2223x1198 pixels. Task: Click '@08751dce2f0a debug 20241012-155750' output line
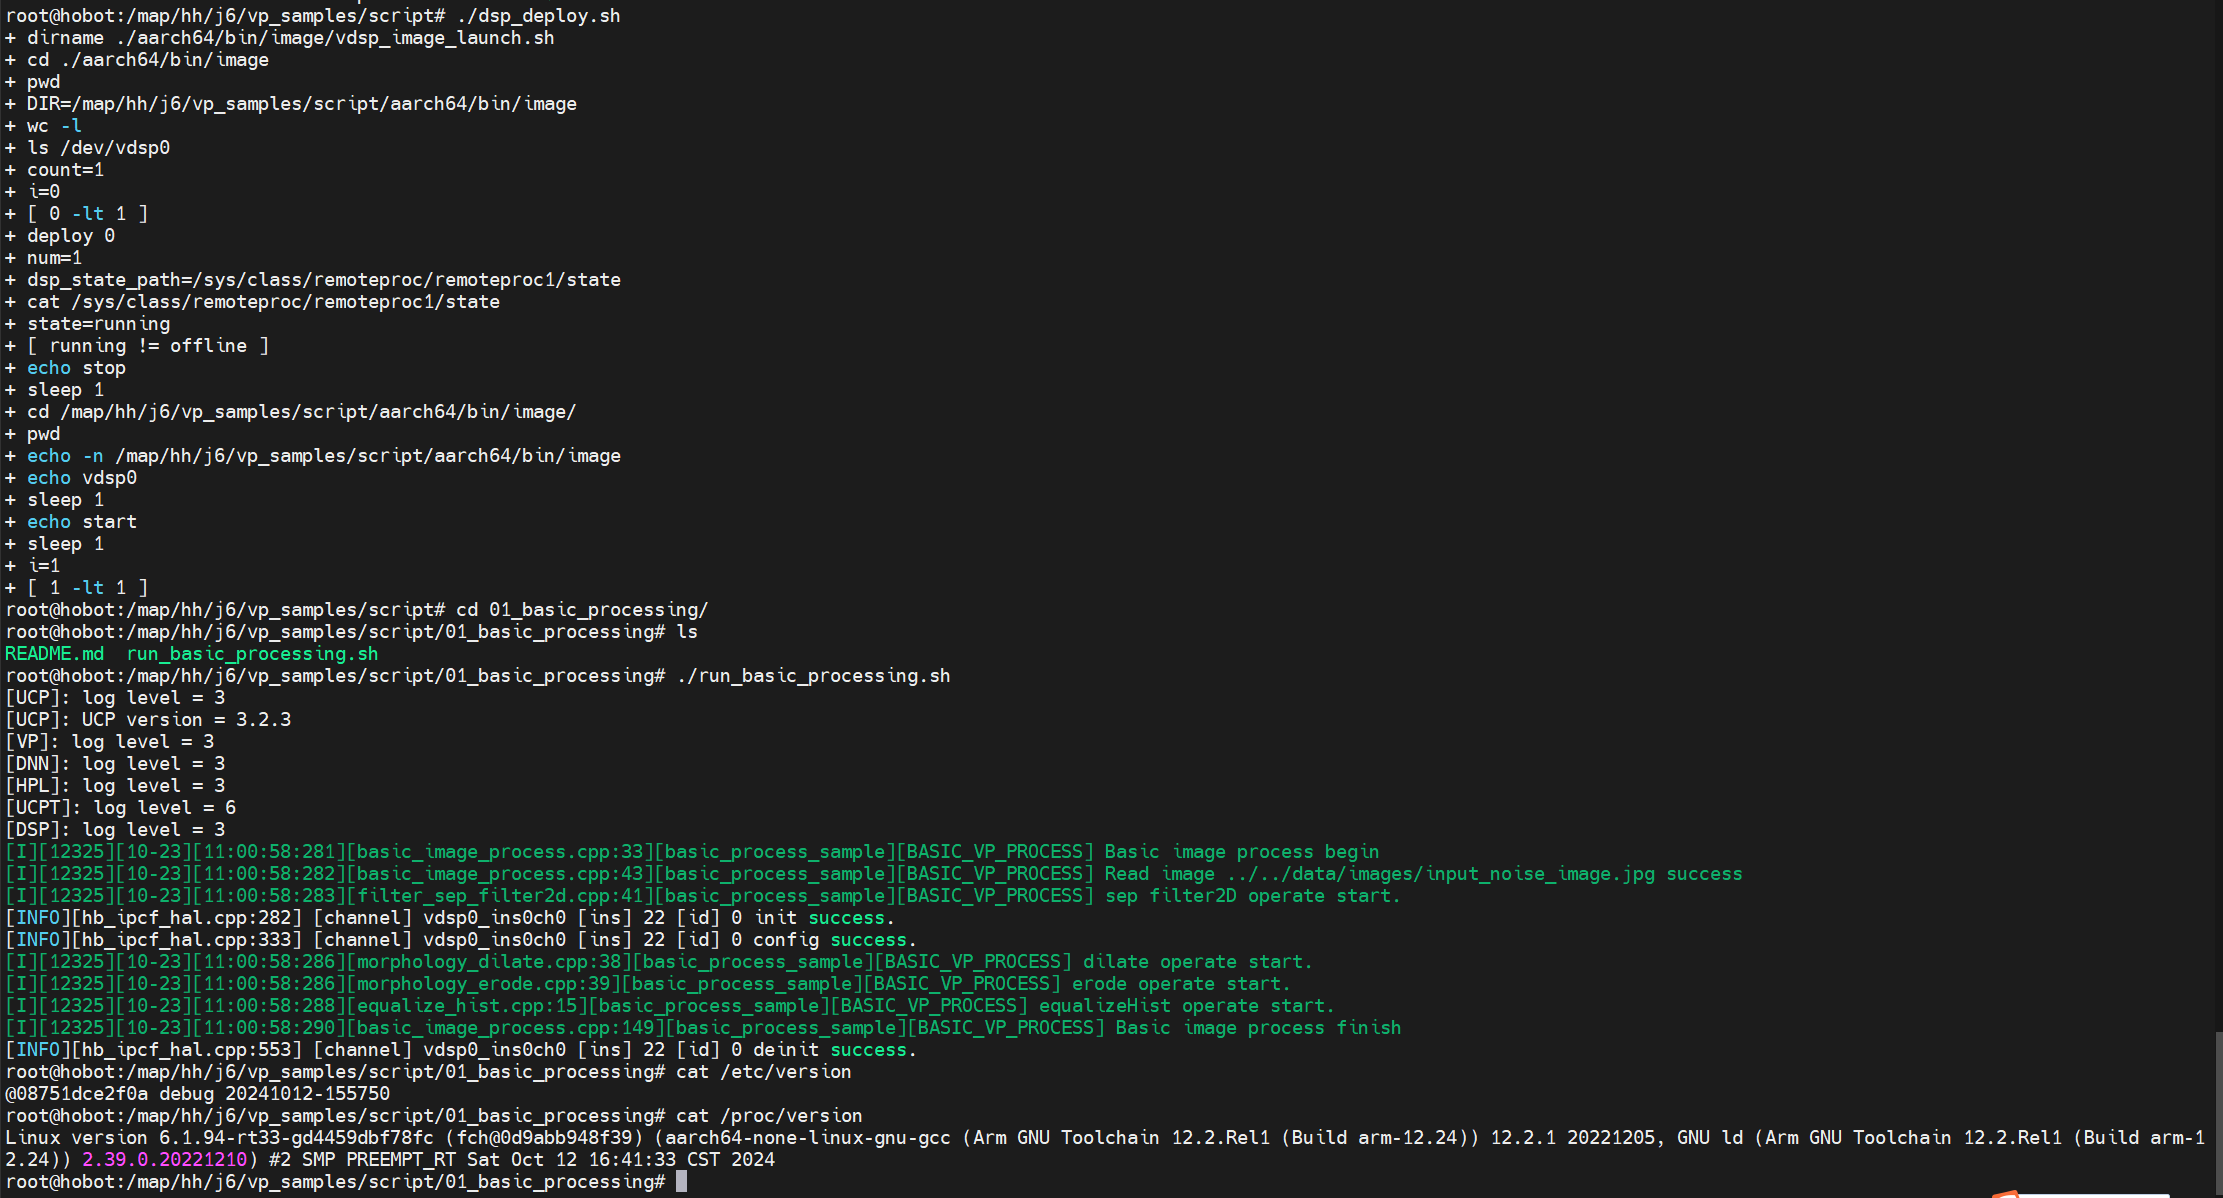pyautogui.click(x=198, y=1094)
